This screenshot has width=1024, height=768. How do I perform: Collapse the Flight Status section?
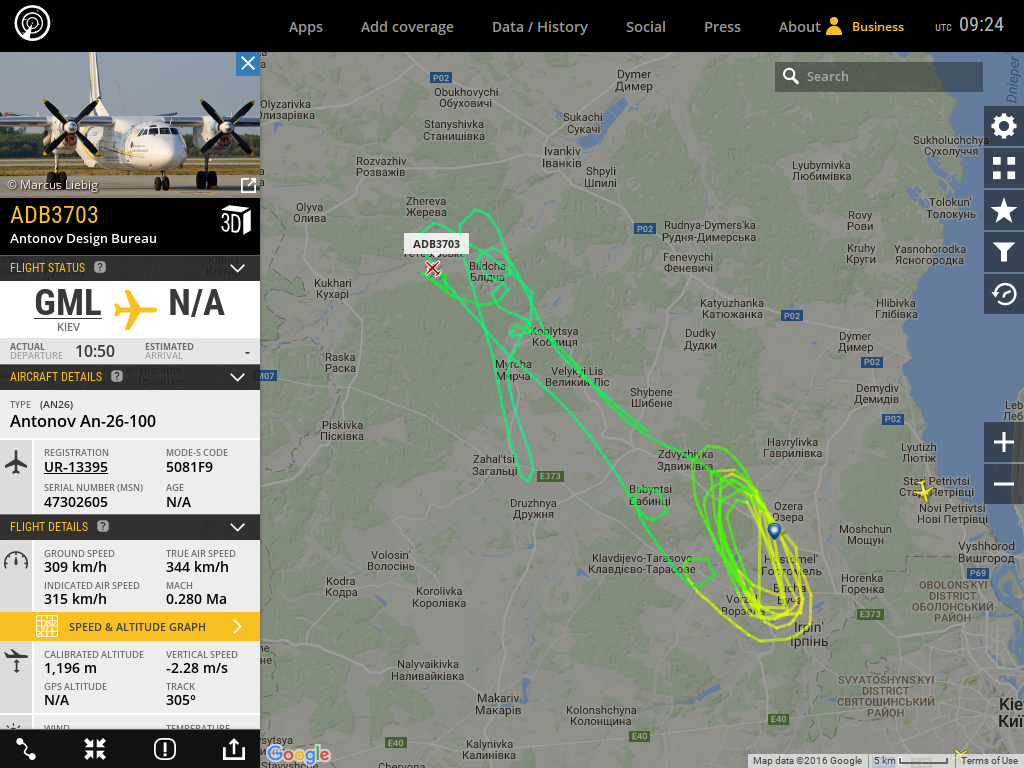[x=238, y=268]
